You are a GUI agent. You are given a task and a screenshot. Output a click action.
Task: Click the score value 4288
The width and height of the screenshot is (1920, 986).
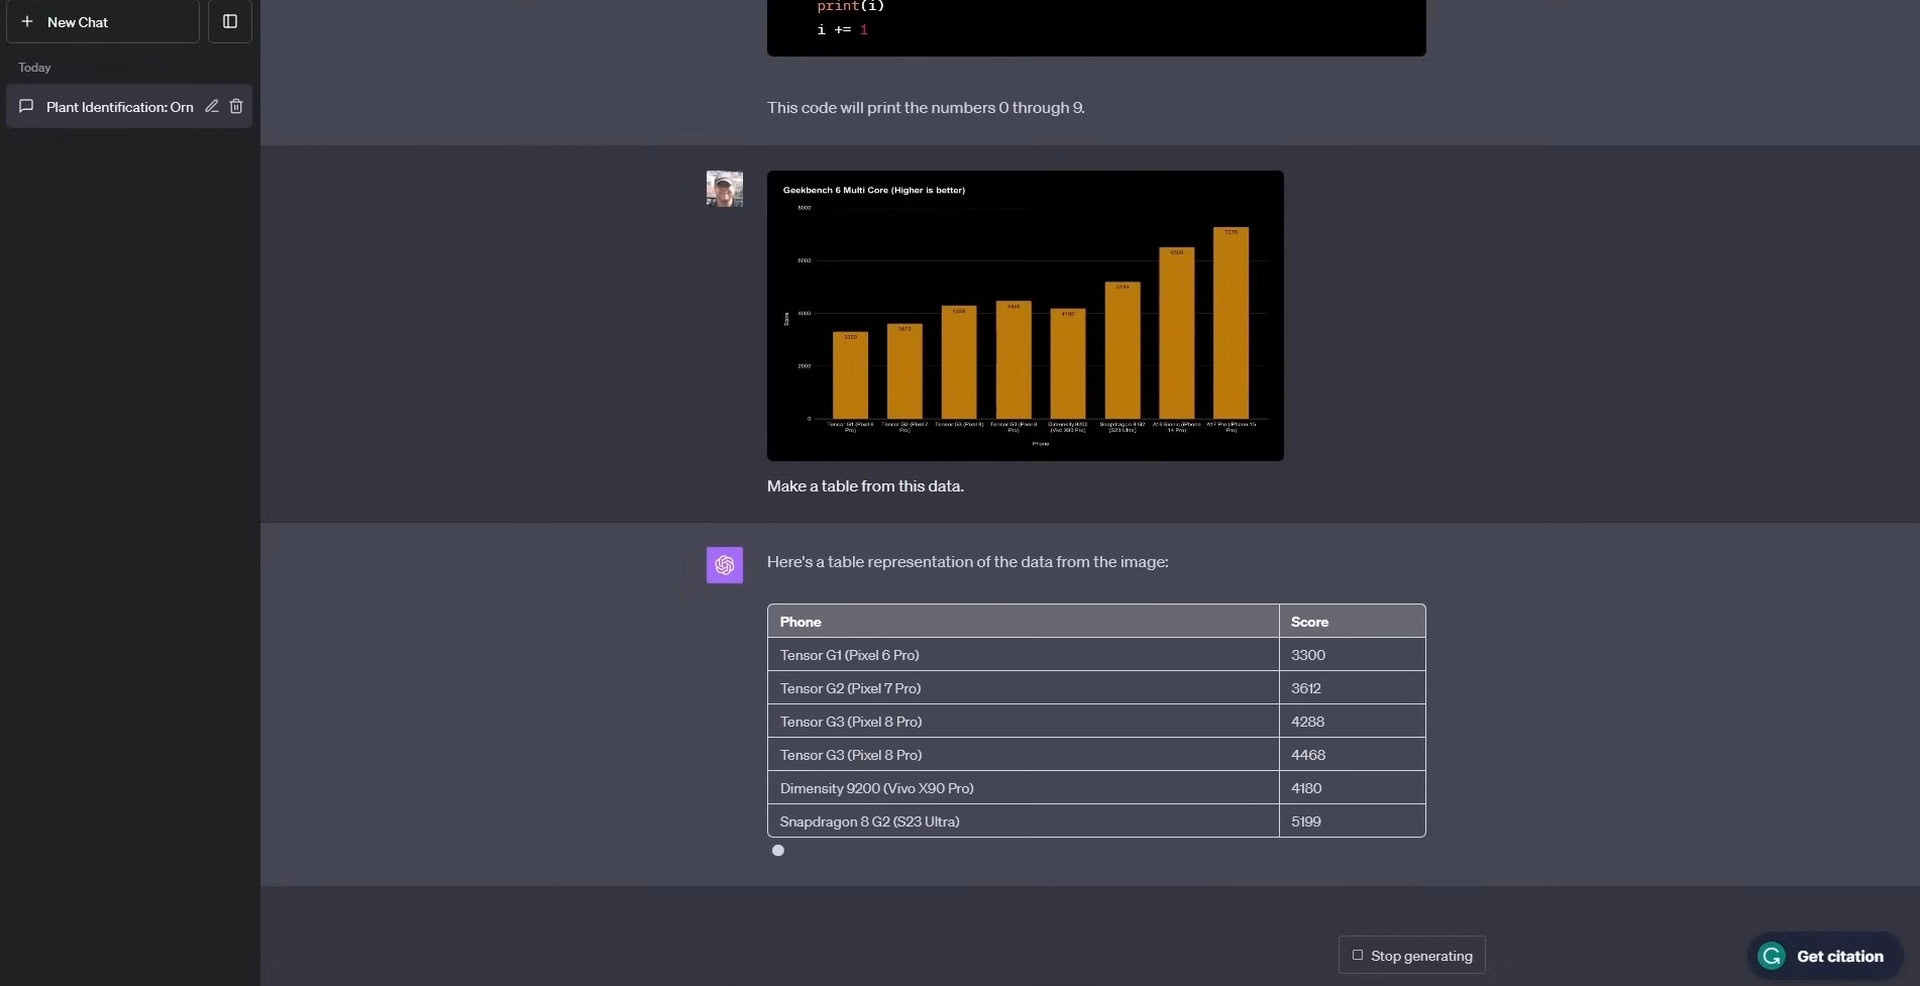pos(1308,721)
